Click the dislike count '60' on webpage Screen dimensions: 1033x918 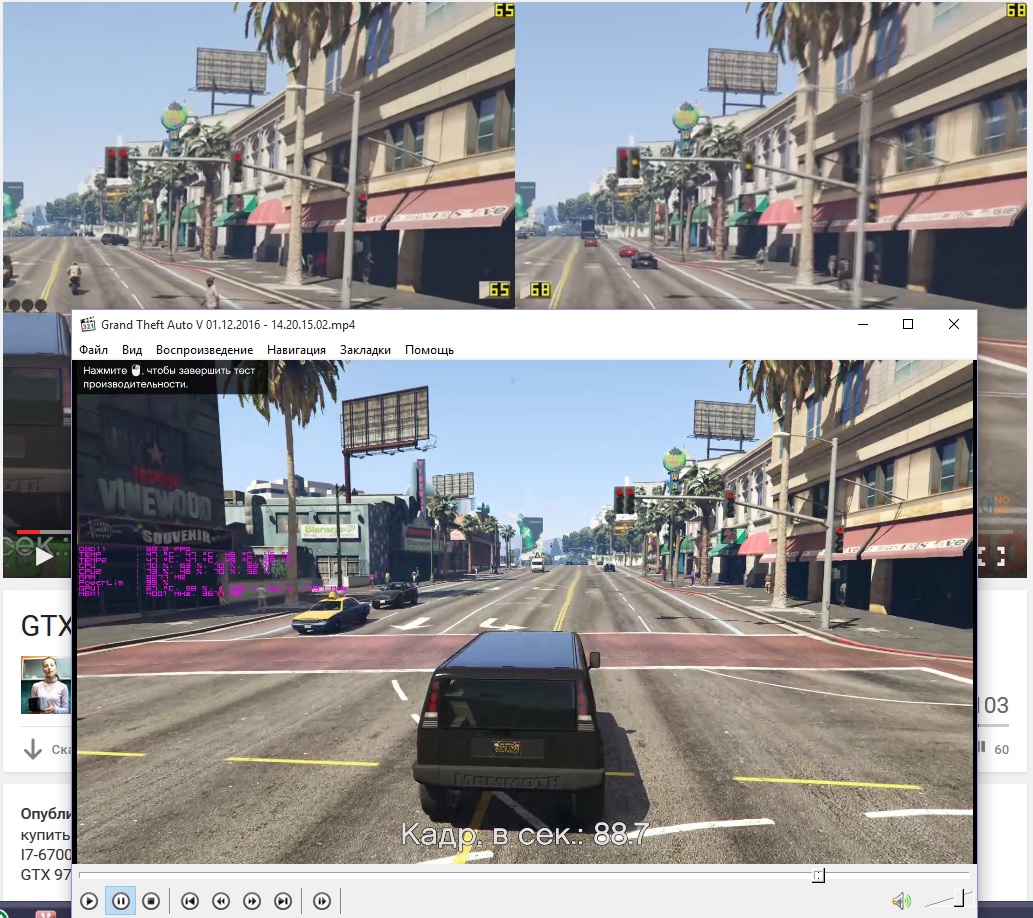1001,749
